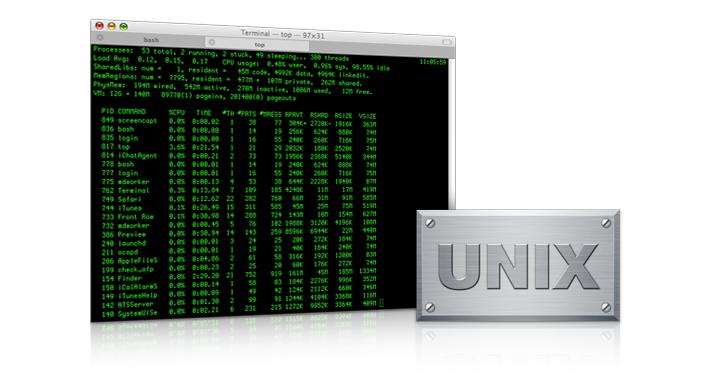Click the Finder process name
Screen dimensions: 711x388
tap(129, 278)
